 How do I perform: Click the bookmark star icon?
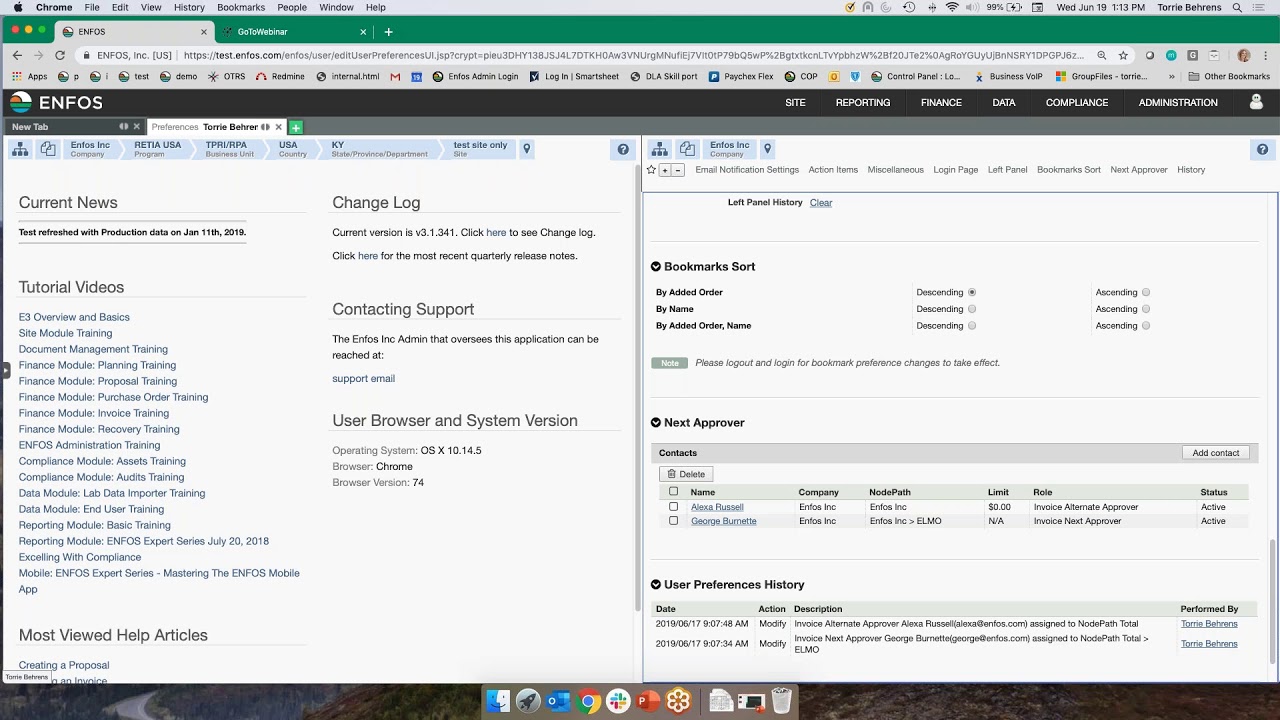coord(651,170)
